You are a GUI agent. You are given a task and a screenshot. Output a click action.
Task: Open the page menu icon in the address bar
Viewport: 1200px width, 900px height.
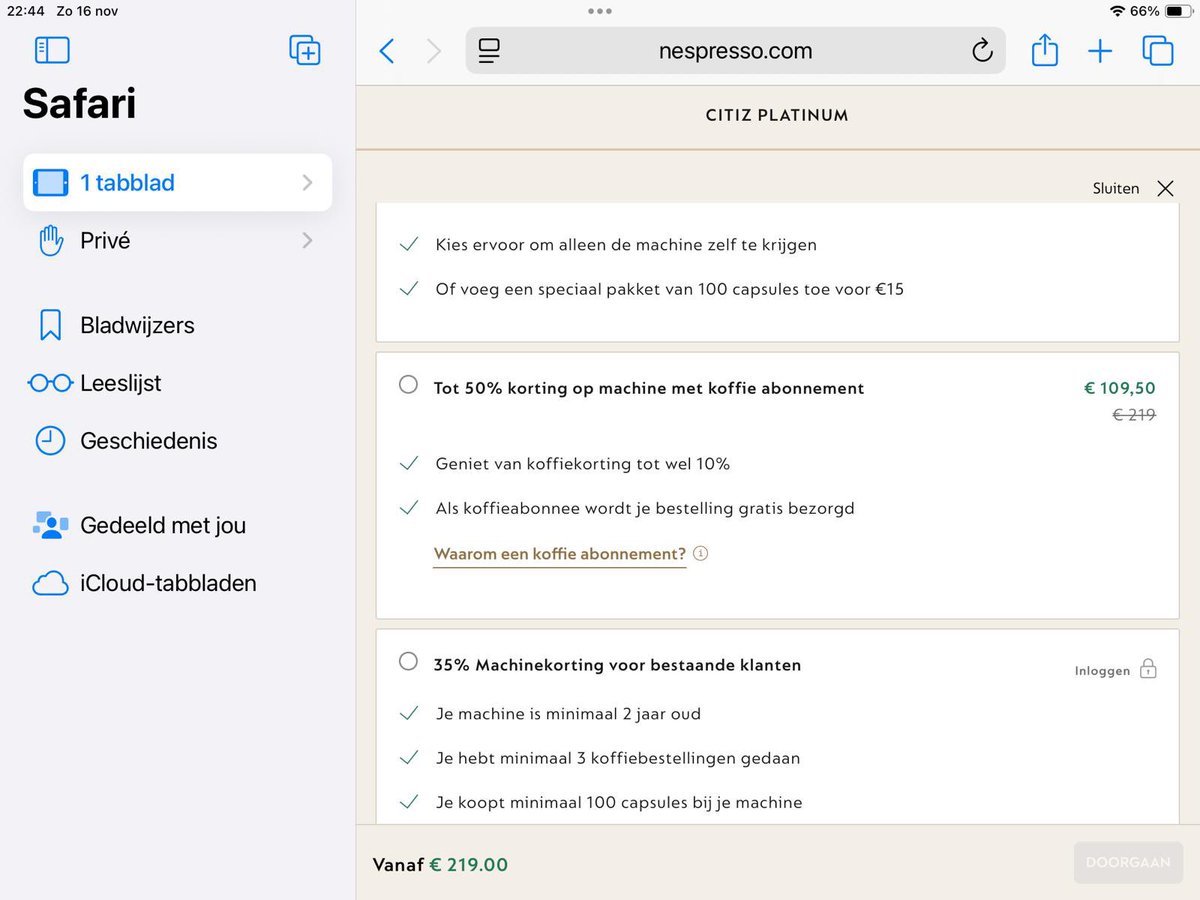(489, 51)
